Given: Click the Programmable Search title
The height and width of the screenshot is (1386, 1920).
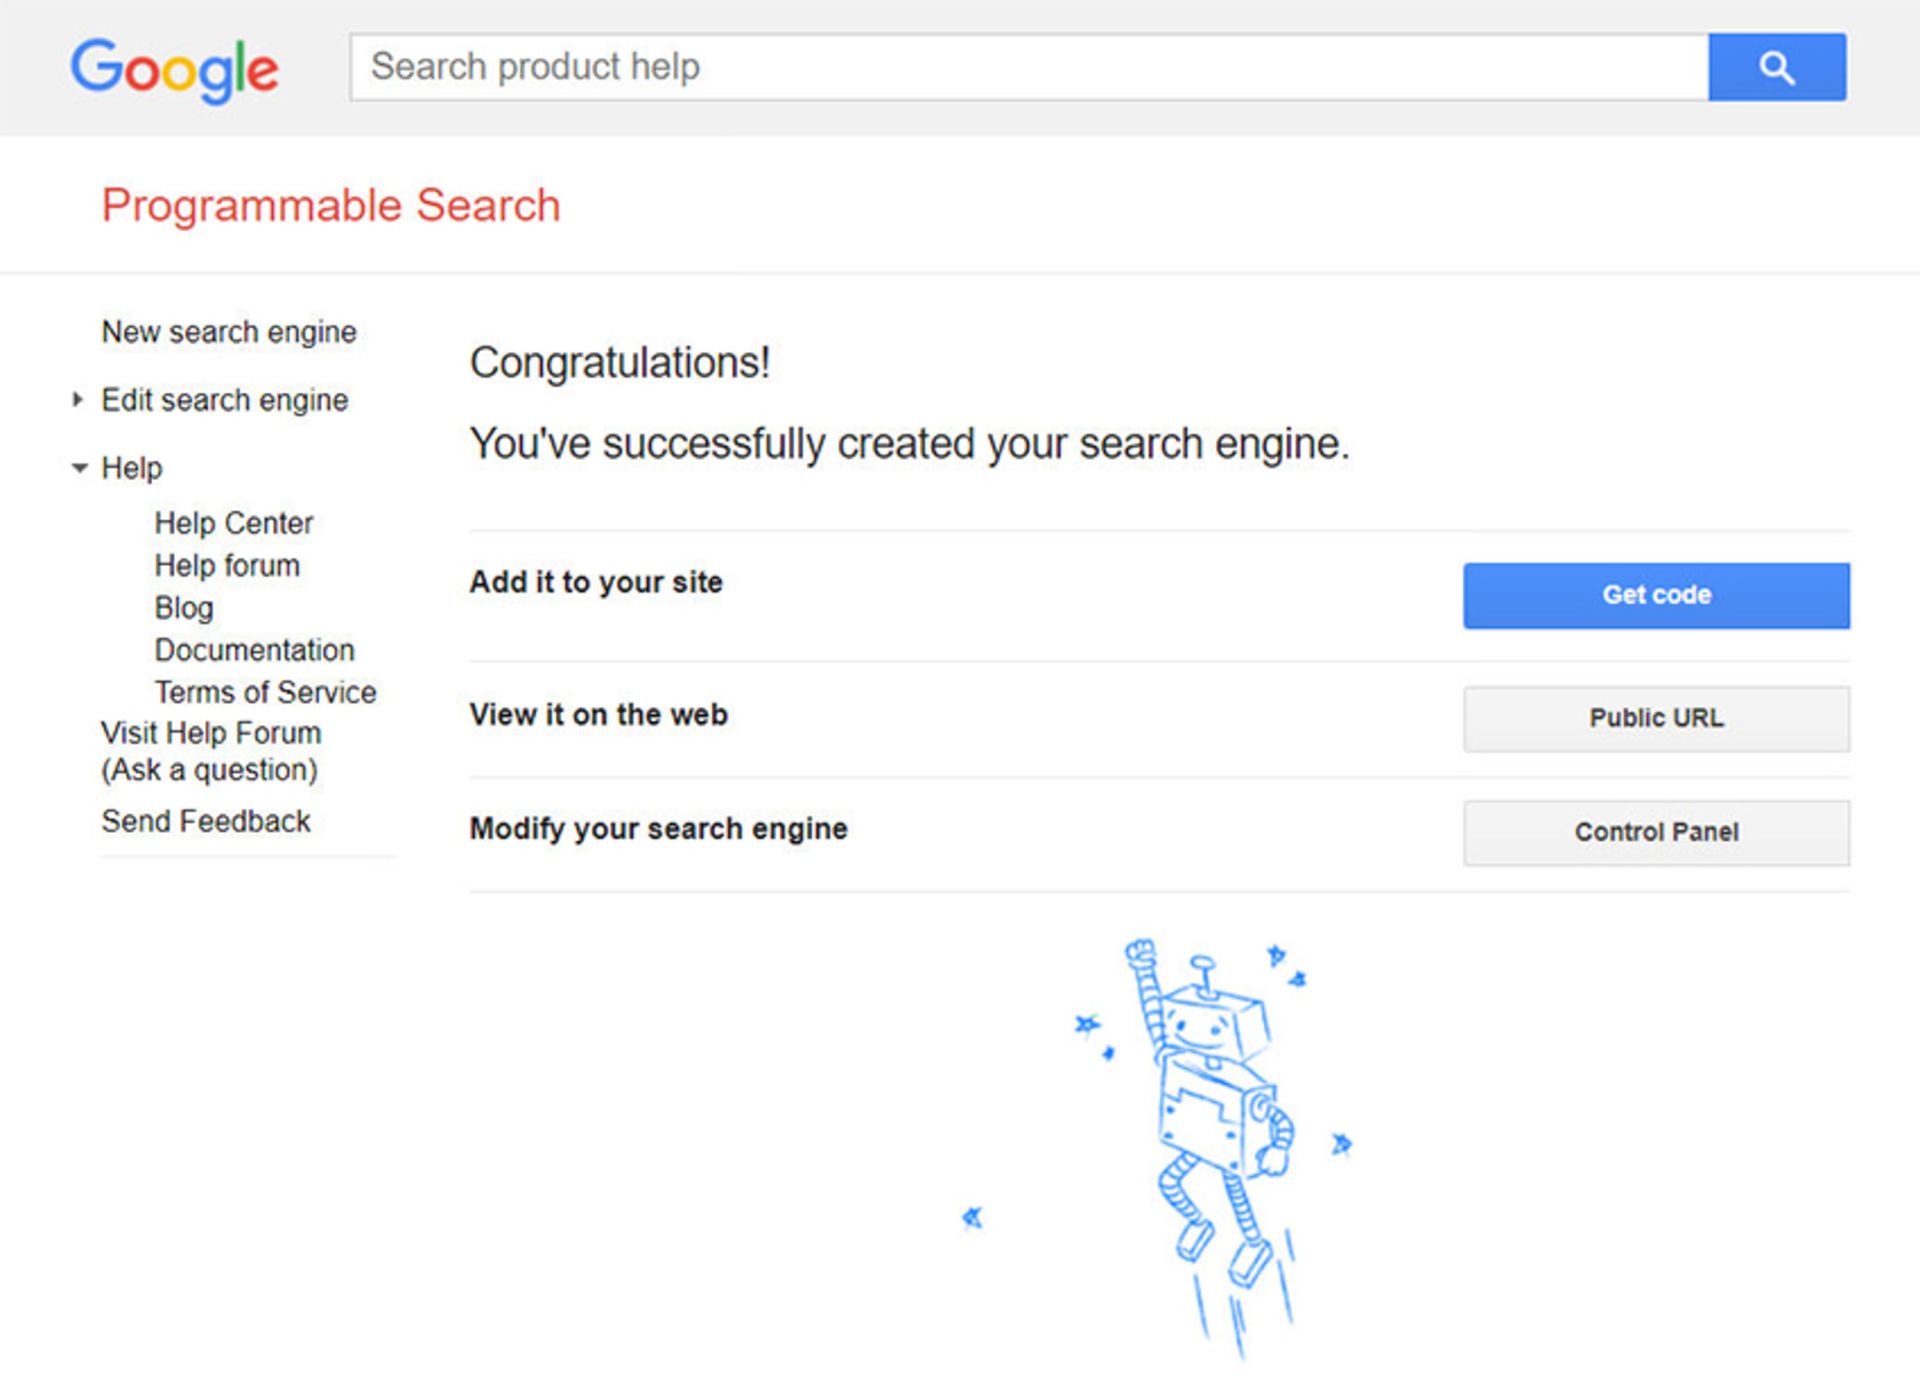Looking at the screenshot, I should click(x=331, y=205).
